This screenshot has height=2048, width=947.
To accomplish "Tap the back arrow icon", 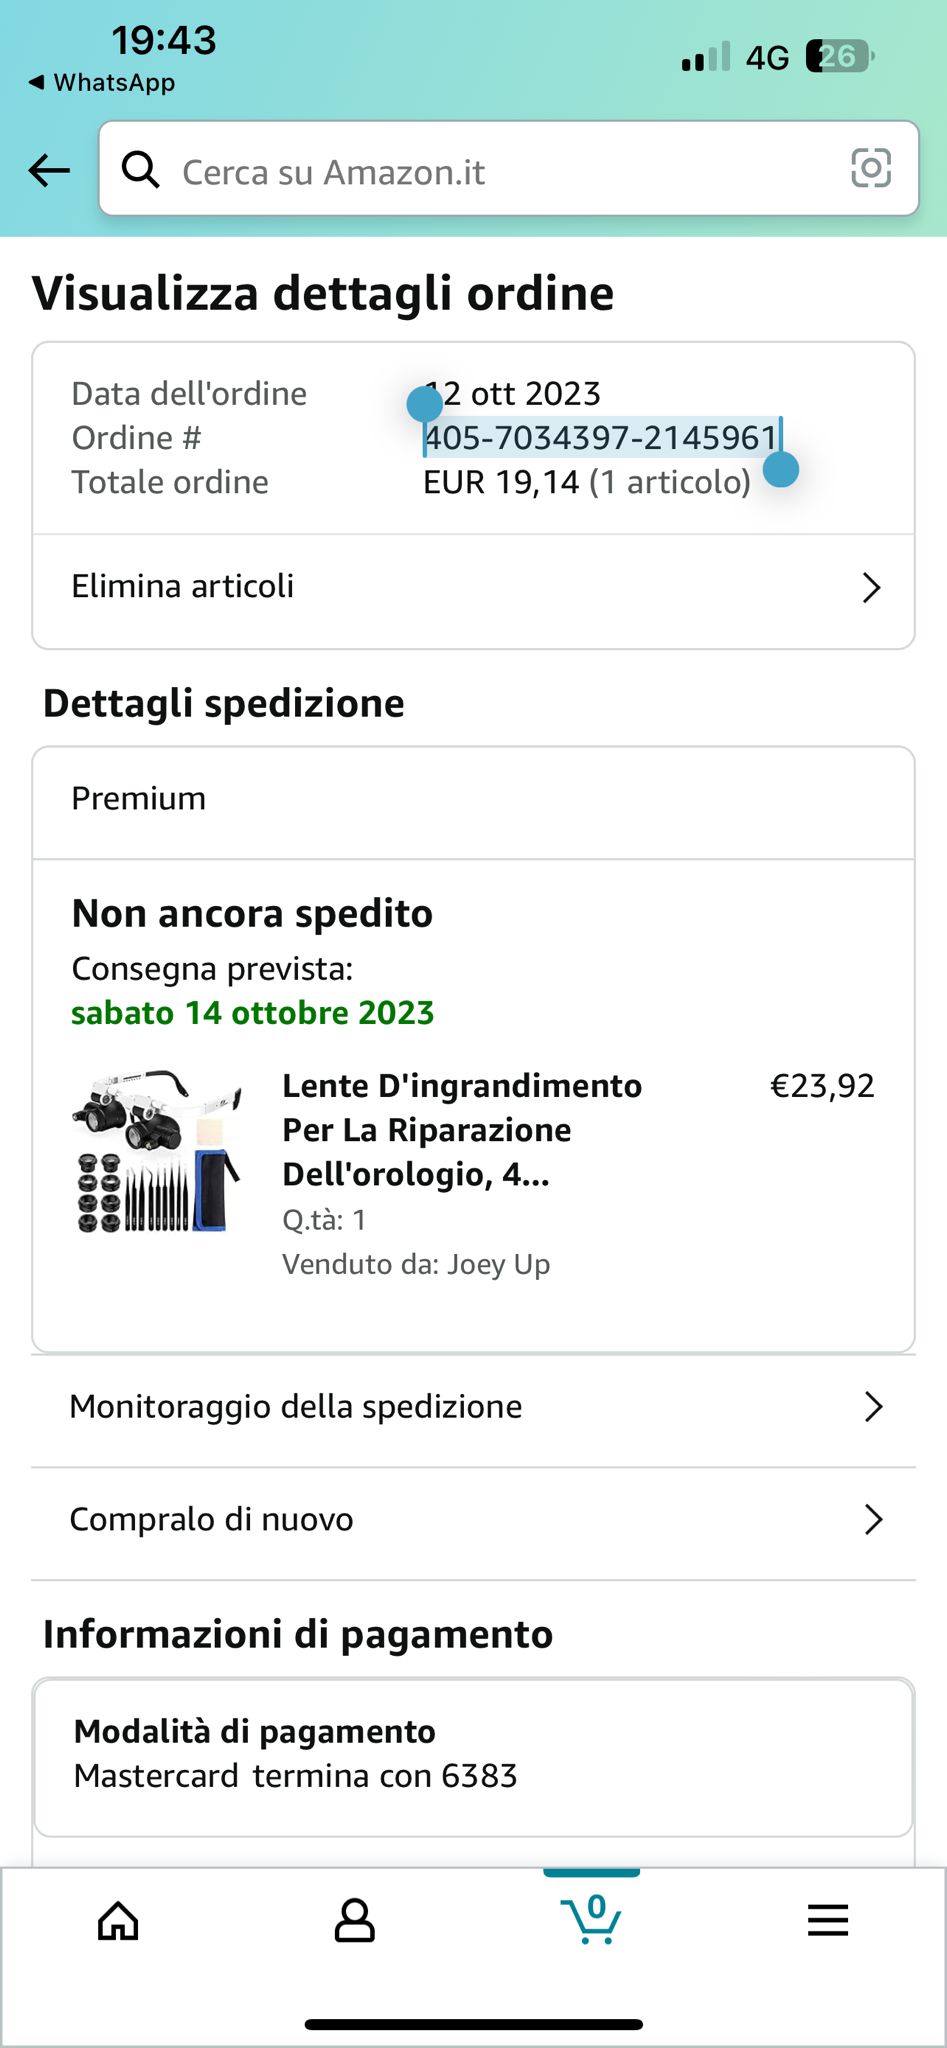I will click(x=49, y=170).
